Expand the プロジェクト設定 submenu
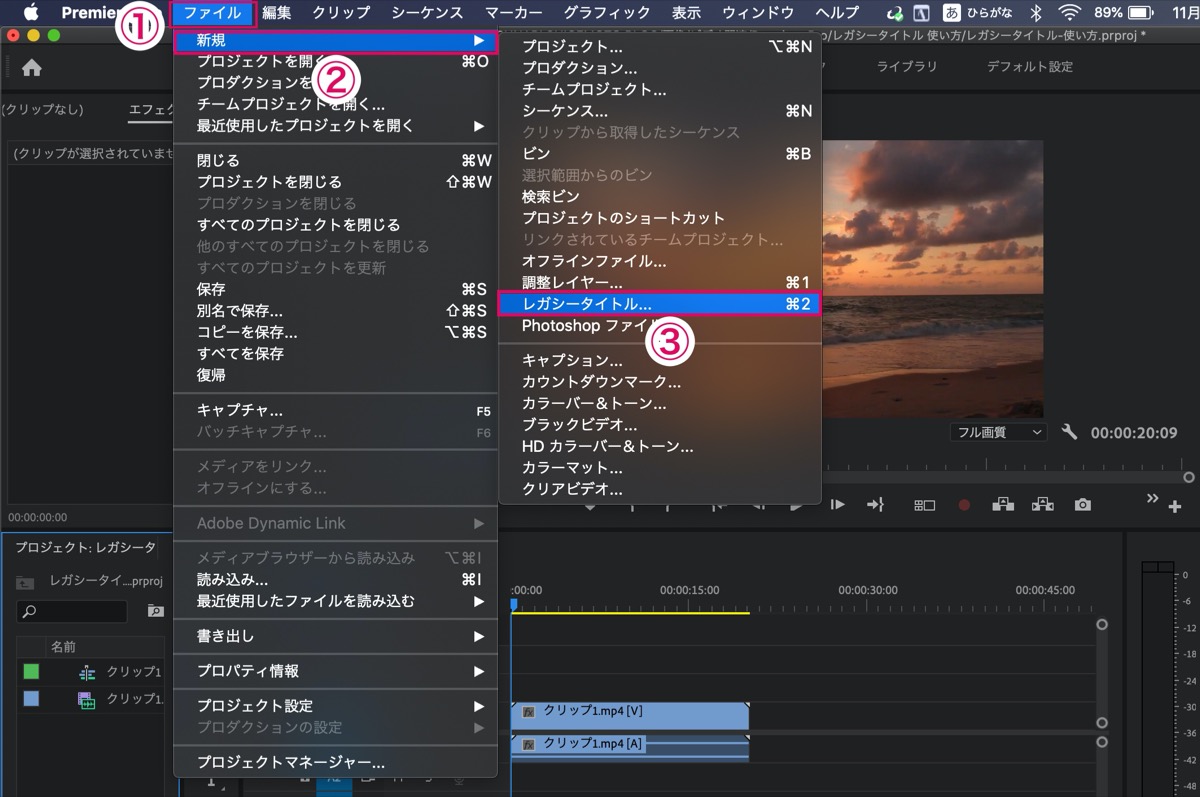The image size is (1200, 797). tap(336, 706)
